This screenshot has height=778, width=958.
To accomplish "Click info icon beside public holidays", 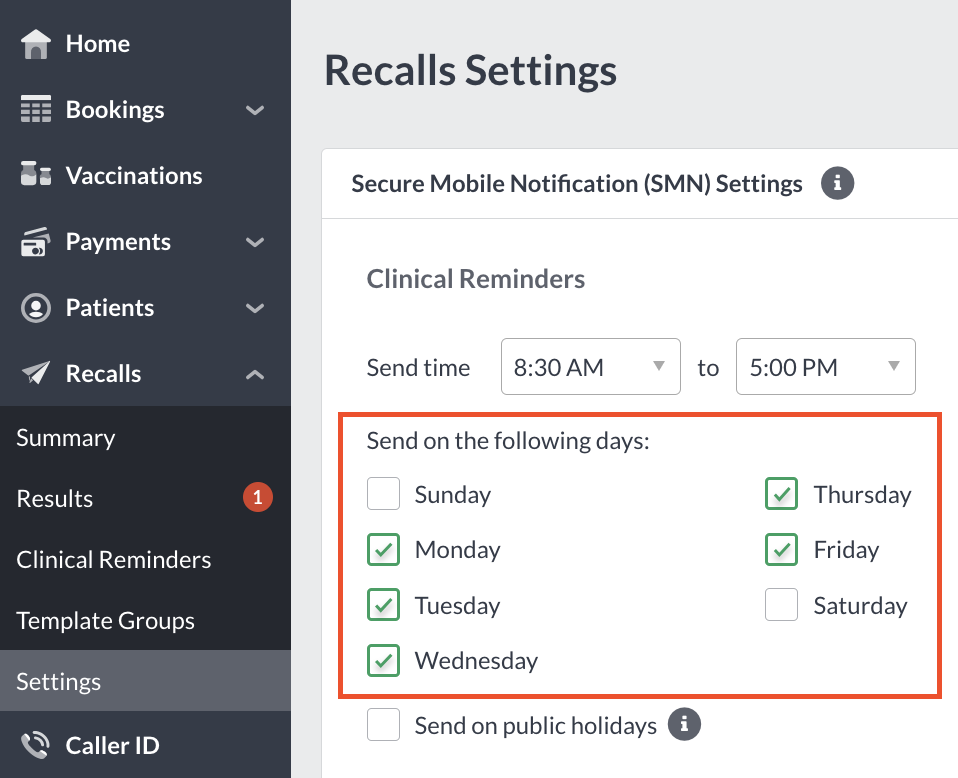I will [x=684, y=724].
